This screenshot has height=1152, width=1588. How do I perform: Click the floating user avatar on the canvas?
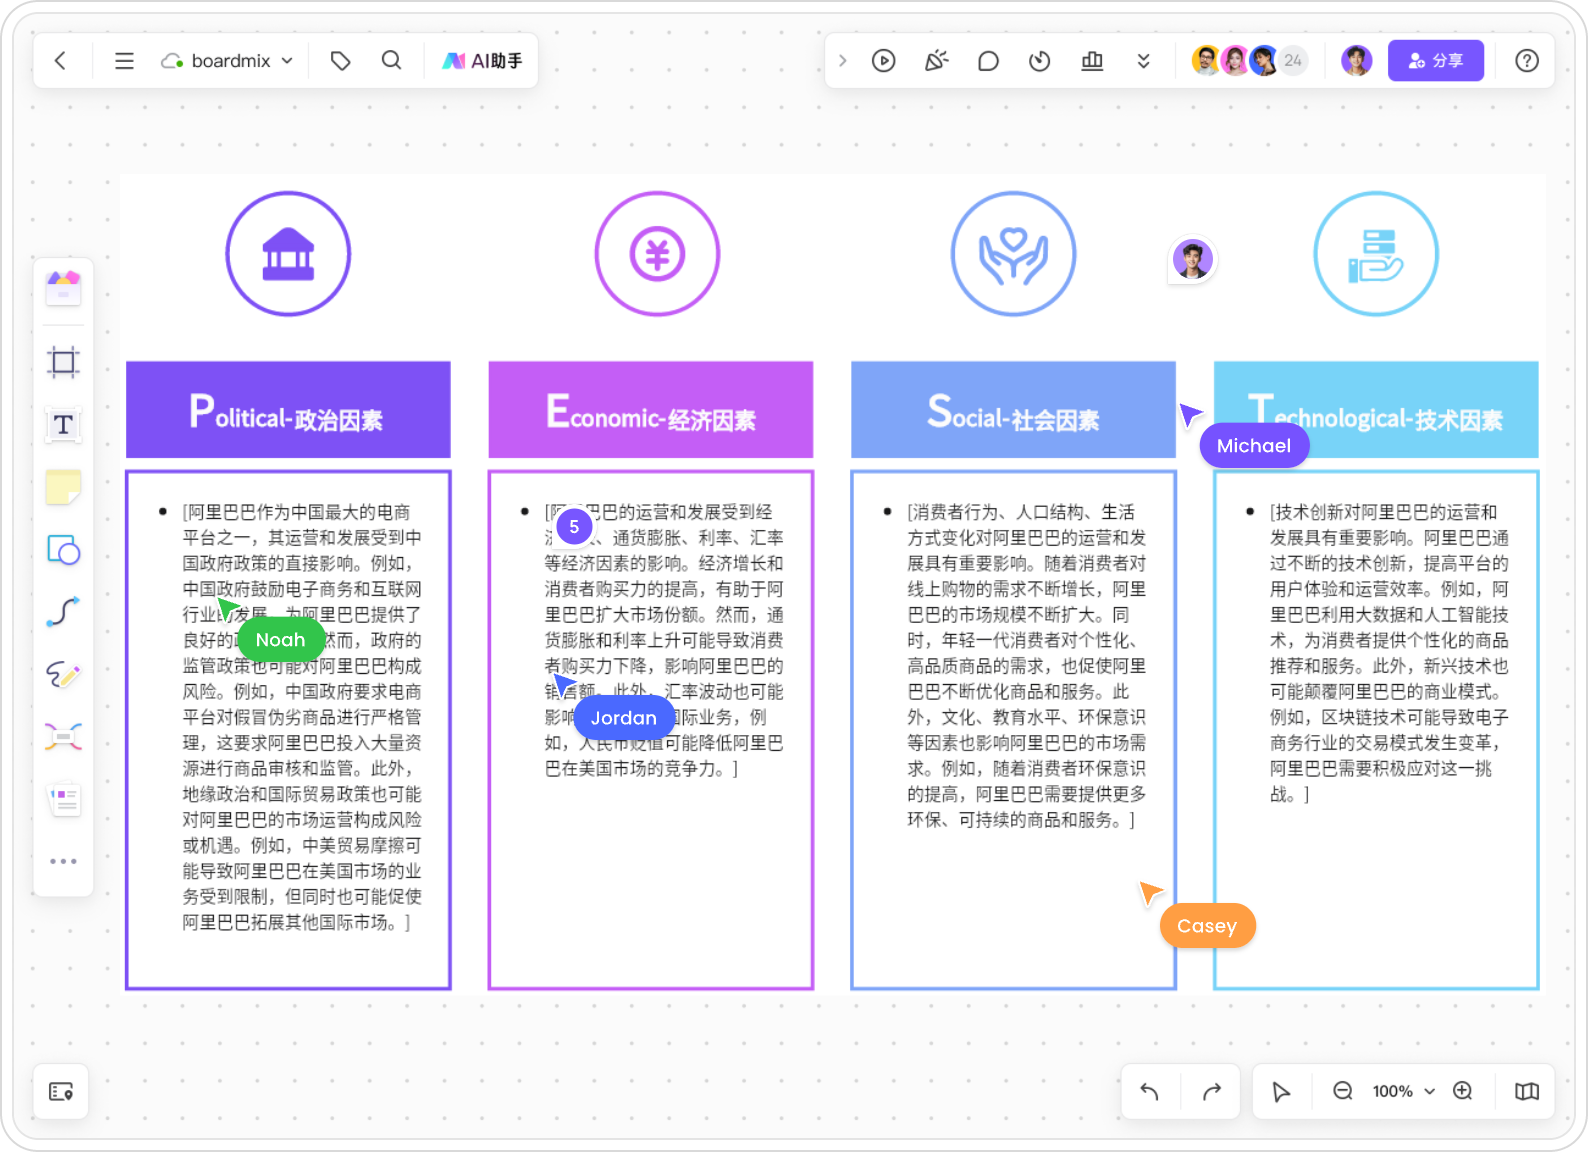coord(1192,260)
